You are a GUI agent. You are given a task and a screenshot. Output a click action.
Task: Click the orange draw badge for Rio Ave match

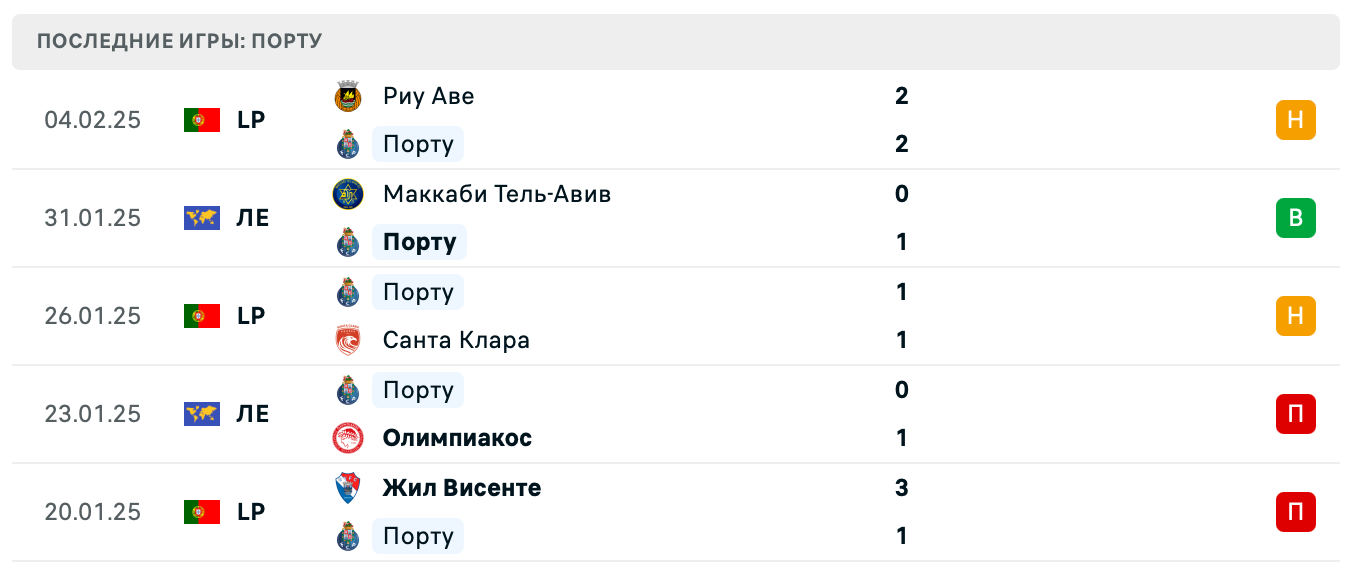(1295, 120)
